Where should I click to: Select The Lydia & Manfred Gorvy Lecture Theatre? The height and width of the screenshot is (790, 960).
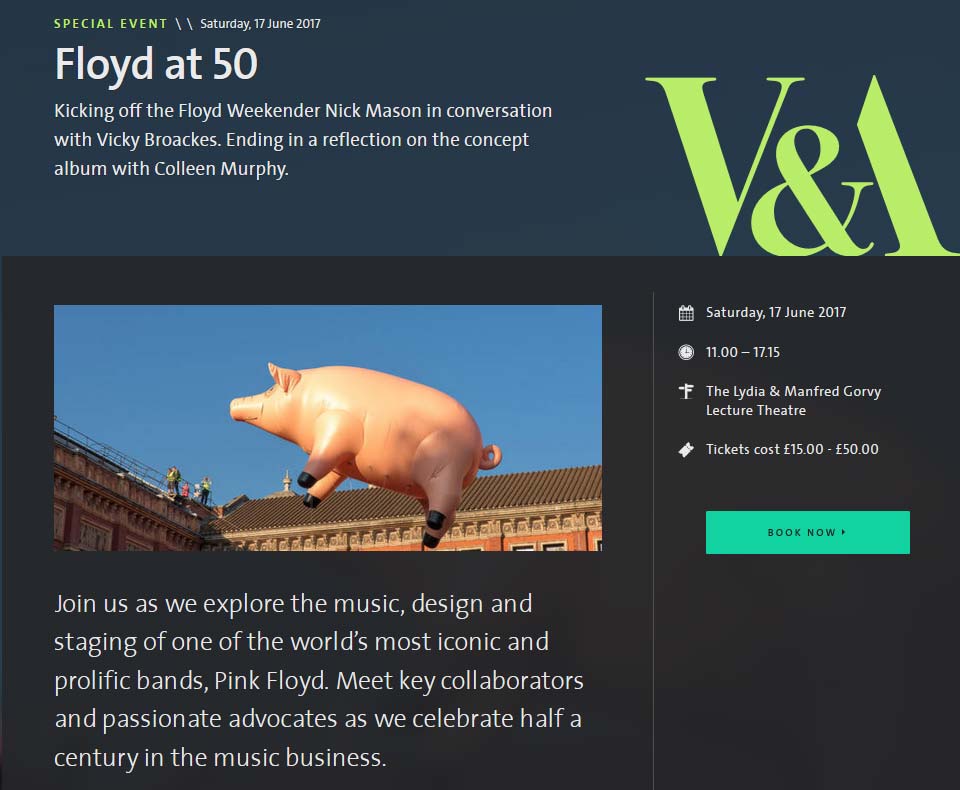(793, 401)
